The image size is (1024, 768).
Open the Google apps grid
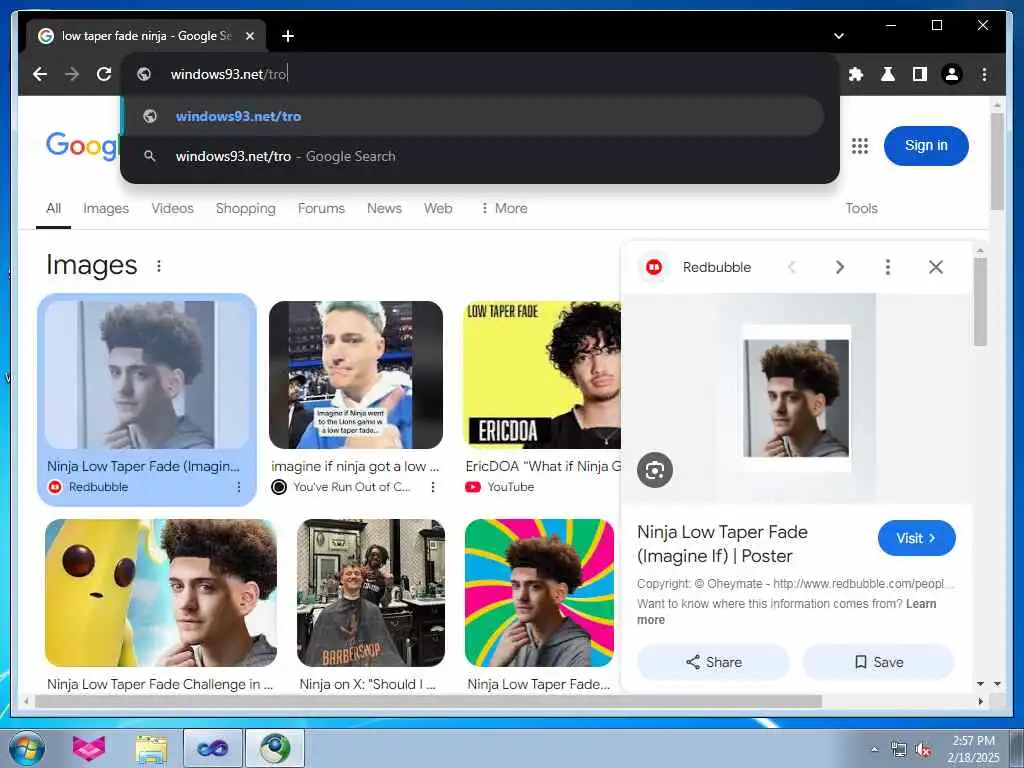[859, 146]
